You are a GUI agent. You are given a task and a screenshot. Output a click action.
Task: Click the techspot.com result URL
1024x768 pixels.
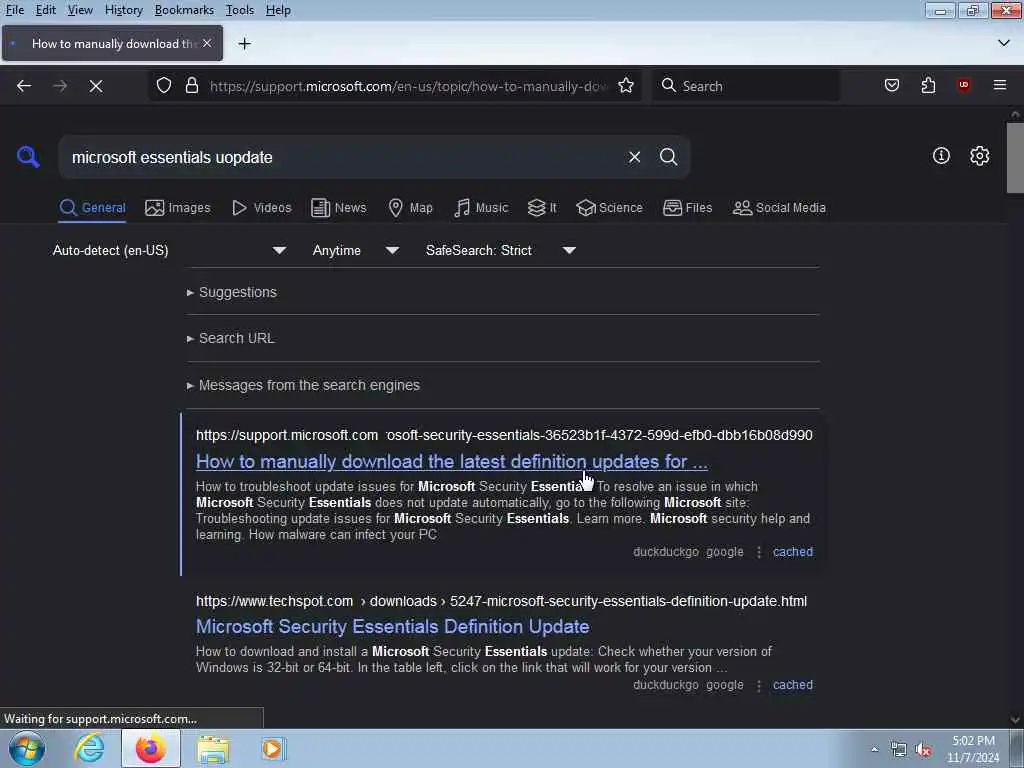[x=502, y=601]
